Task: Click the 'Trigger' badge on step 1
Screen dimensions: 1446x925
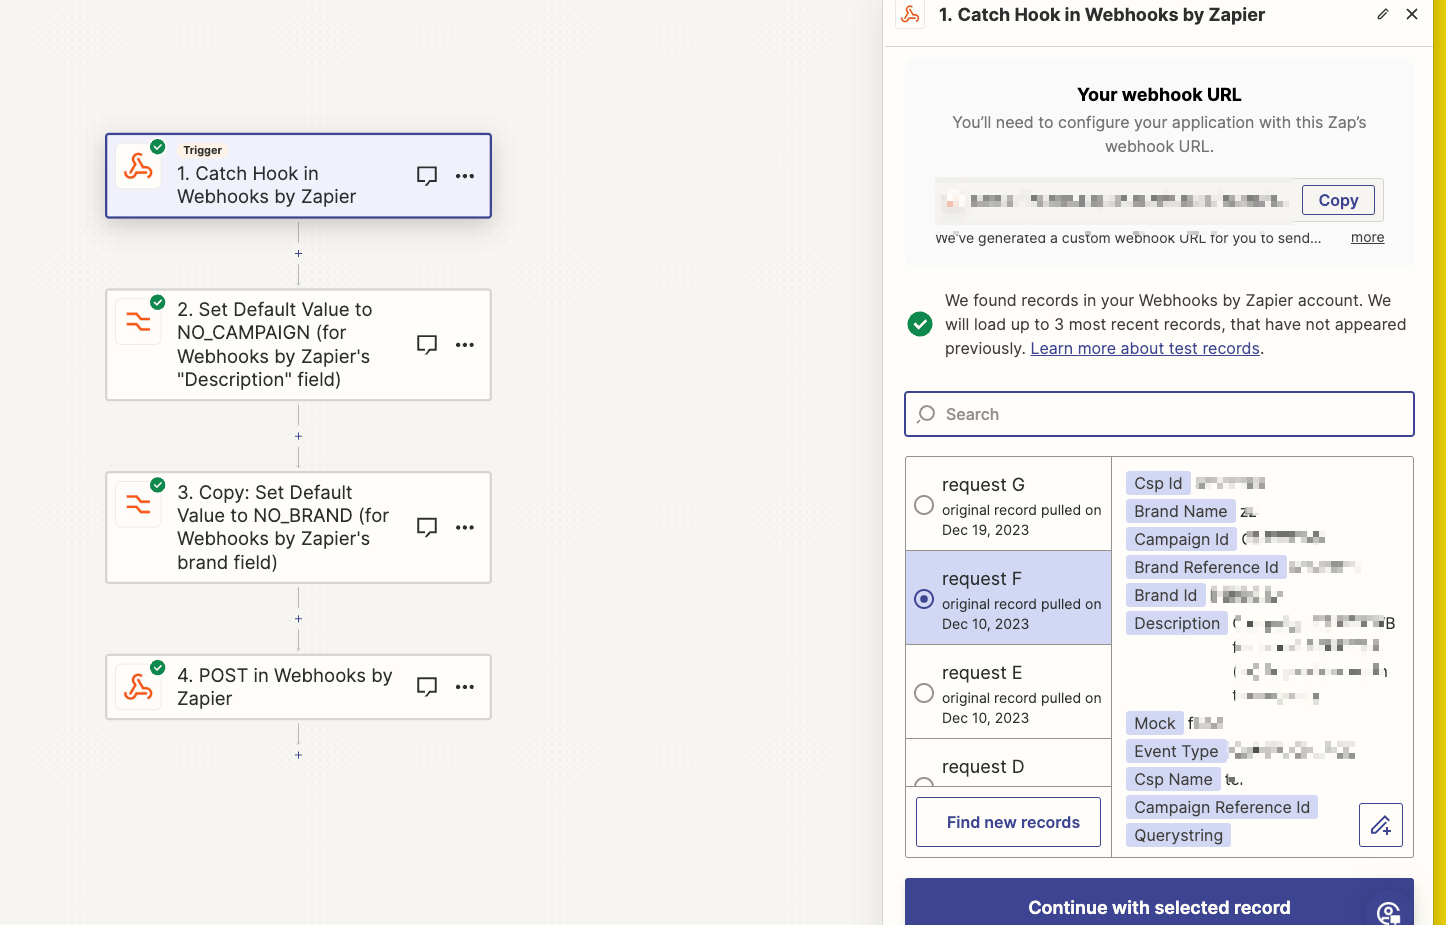Action: 202,150
